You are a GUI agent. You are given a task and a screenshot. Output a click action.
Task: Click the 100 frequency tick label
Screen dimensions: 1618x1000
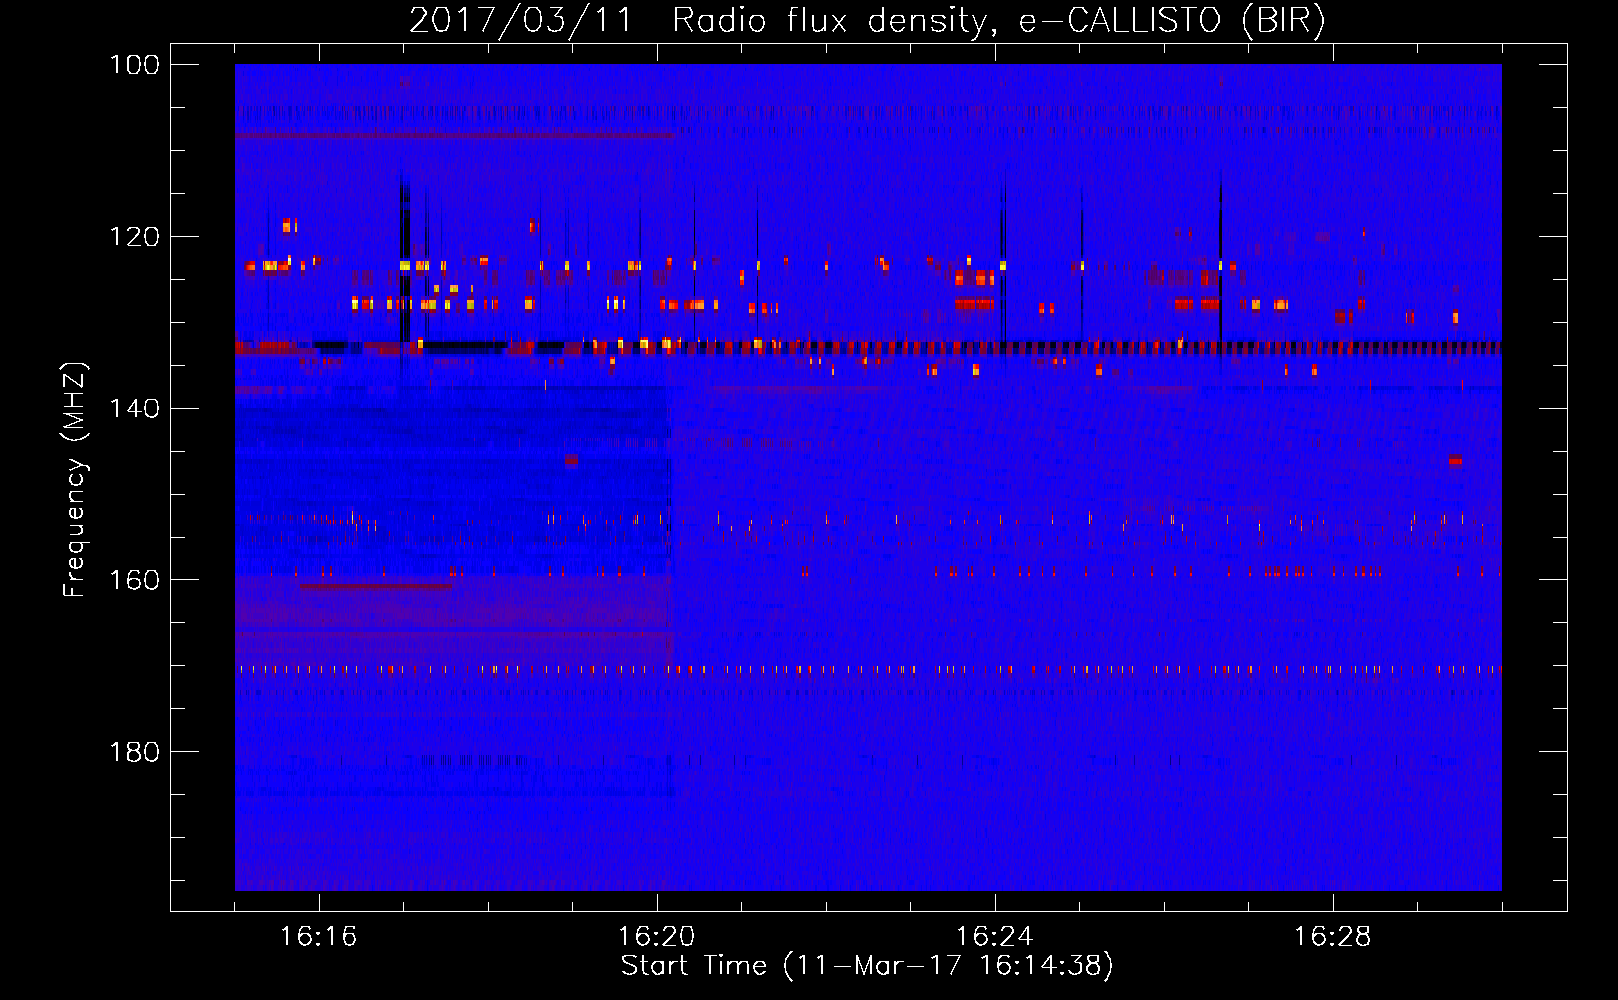[134, 65]
